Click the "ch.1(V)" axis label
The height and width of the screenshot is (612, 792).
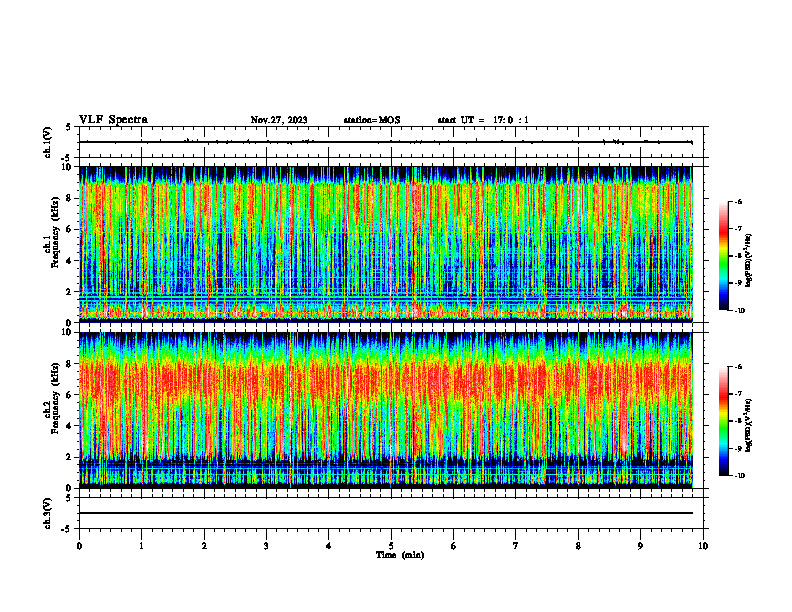[x=47, y=142]
